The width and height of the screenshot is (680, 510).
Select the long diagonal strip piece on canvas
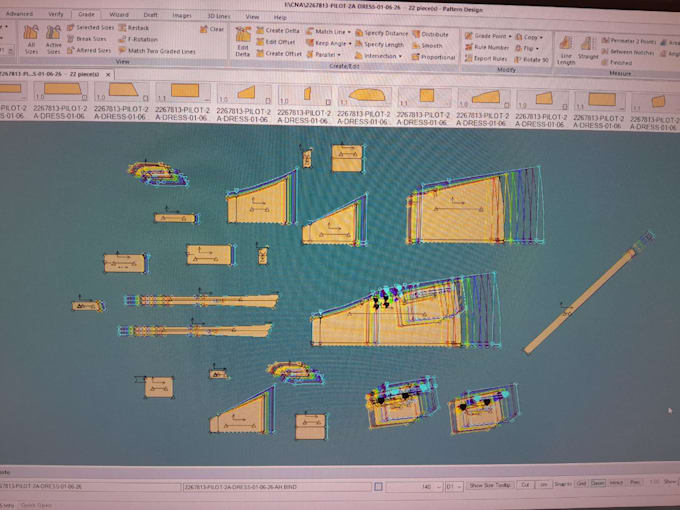(x=582, y=300)
